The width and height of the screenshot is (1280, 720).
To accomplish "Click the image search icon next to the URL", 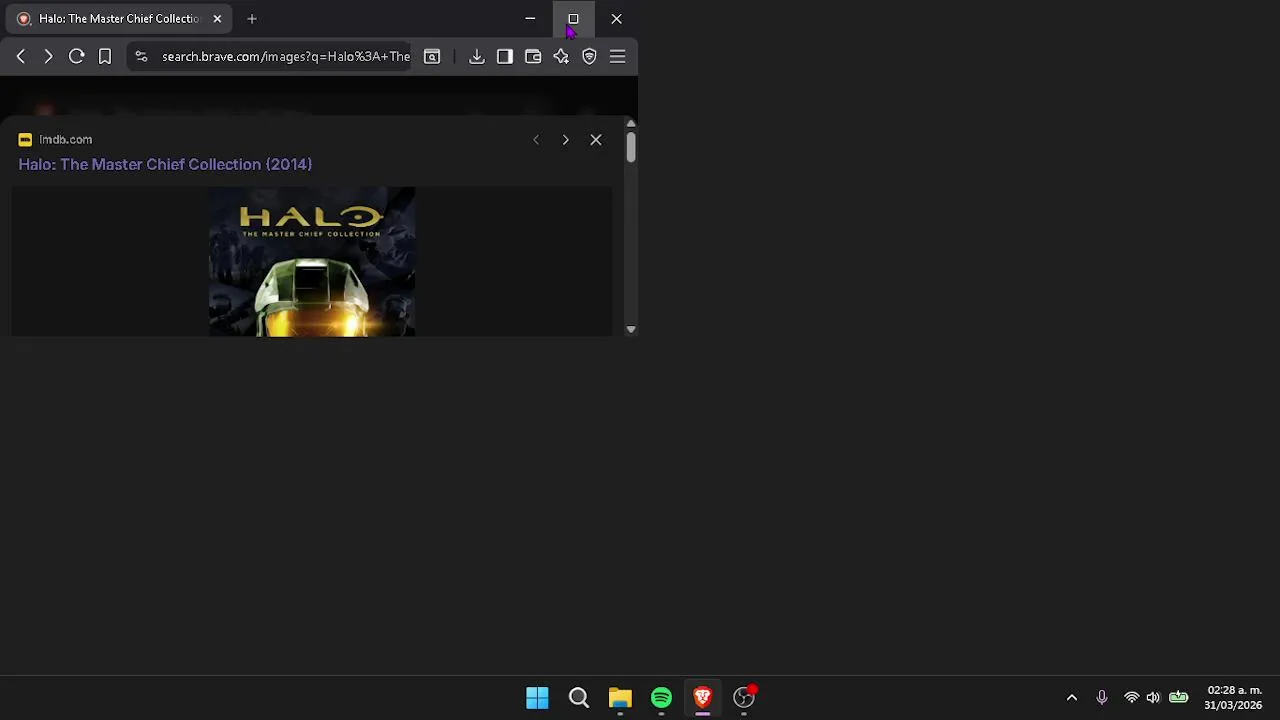I will (x=432, y=57).
